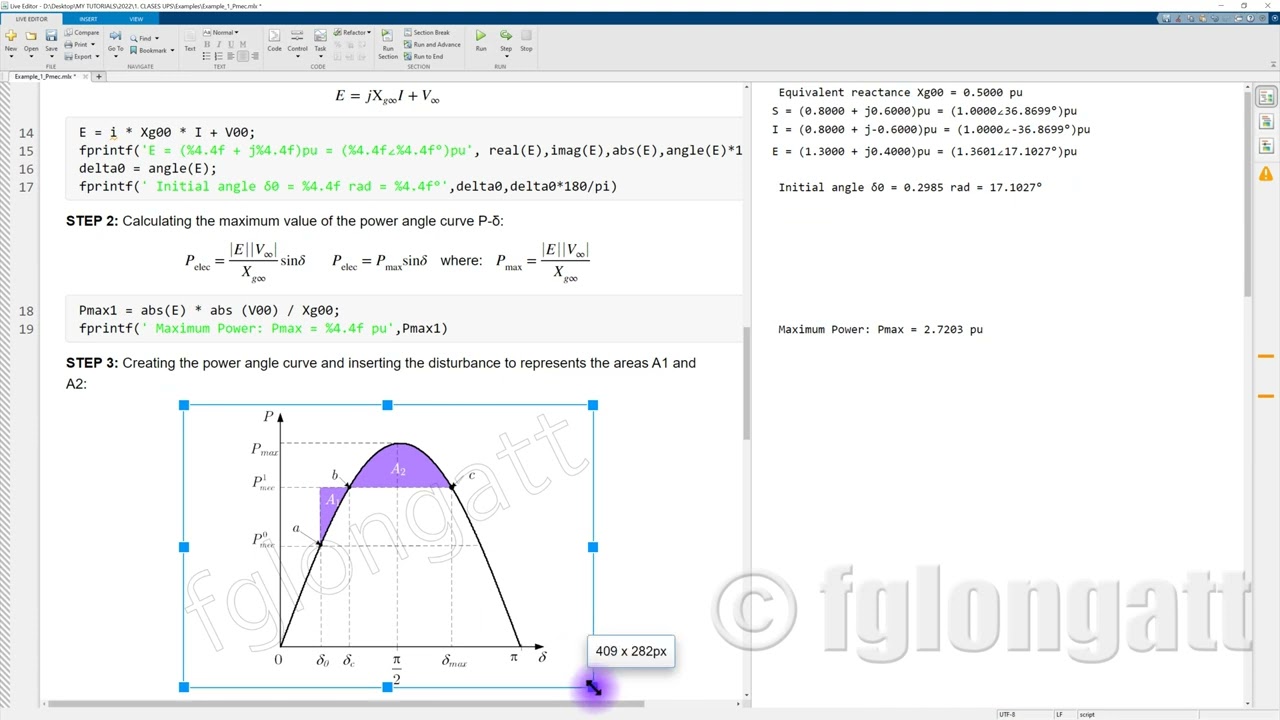The width and height of the screenshot is (1280, 720).
Task: Click quick-access Undo icon
Action: [1214, 18]
